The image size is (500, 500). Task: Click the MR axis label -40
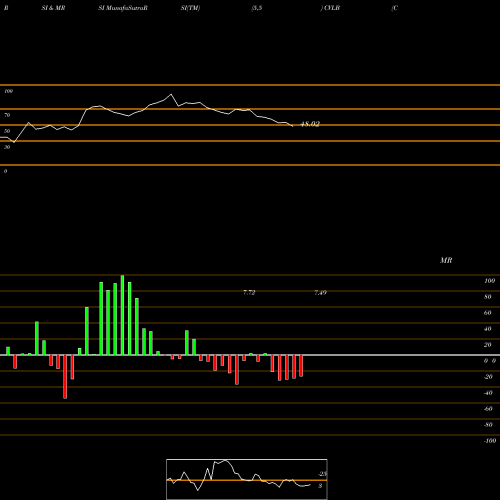click(488, 393)
